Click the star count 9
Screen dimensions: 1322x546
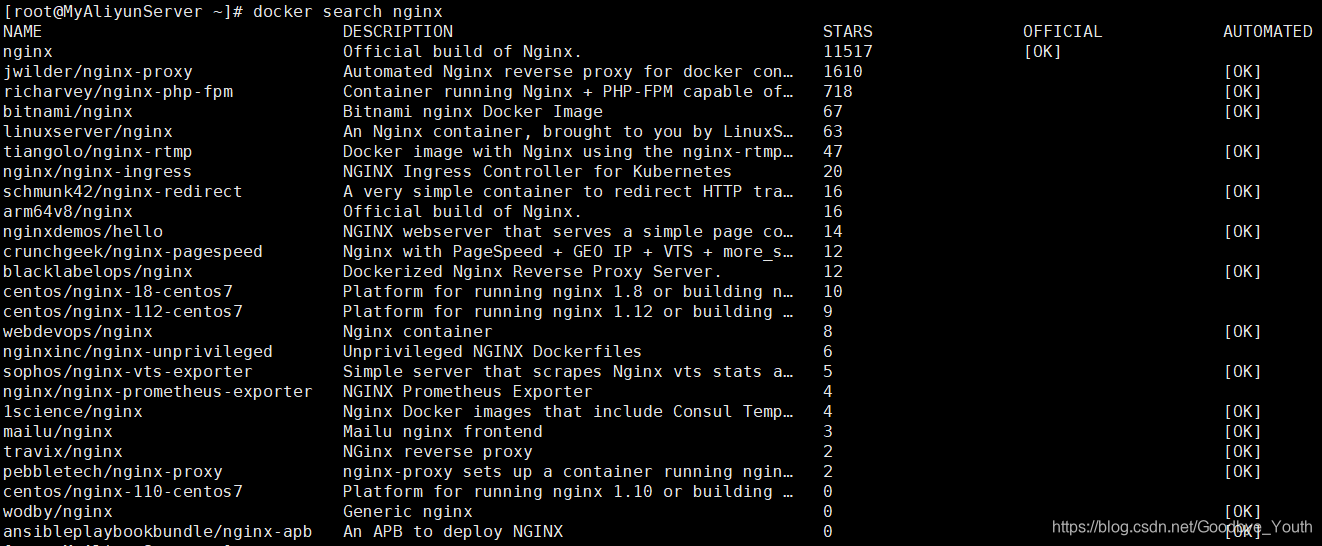tap(828, 311)
